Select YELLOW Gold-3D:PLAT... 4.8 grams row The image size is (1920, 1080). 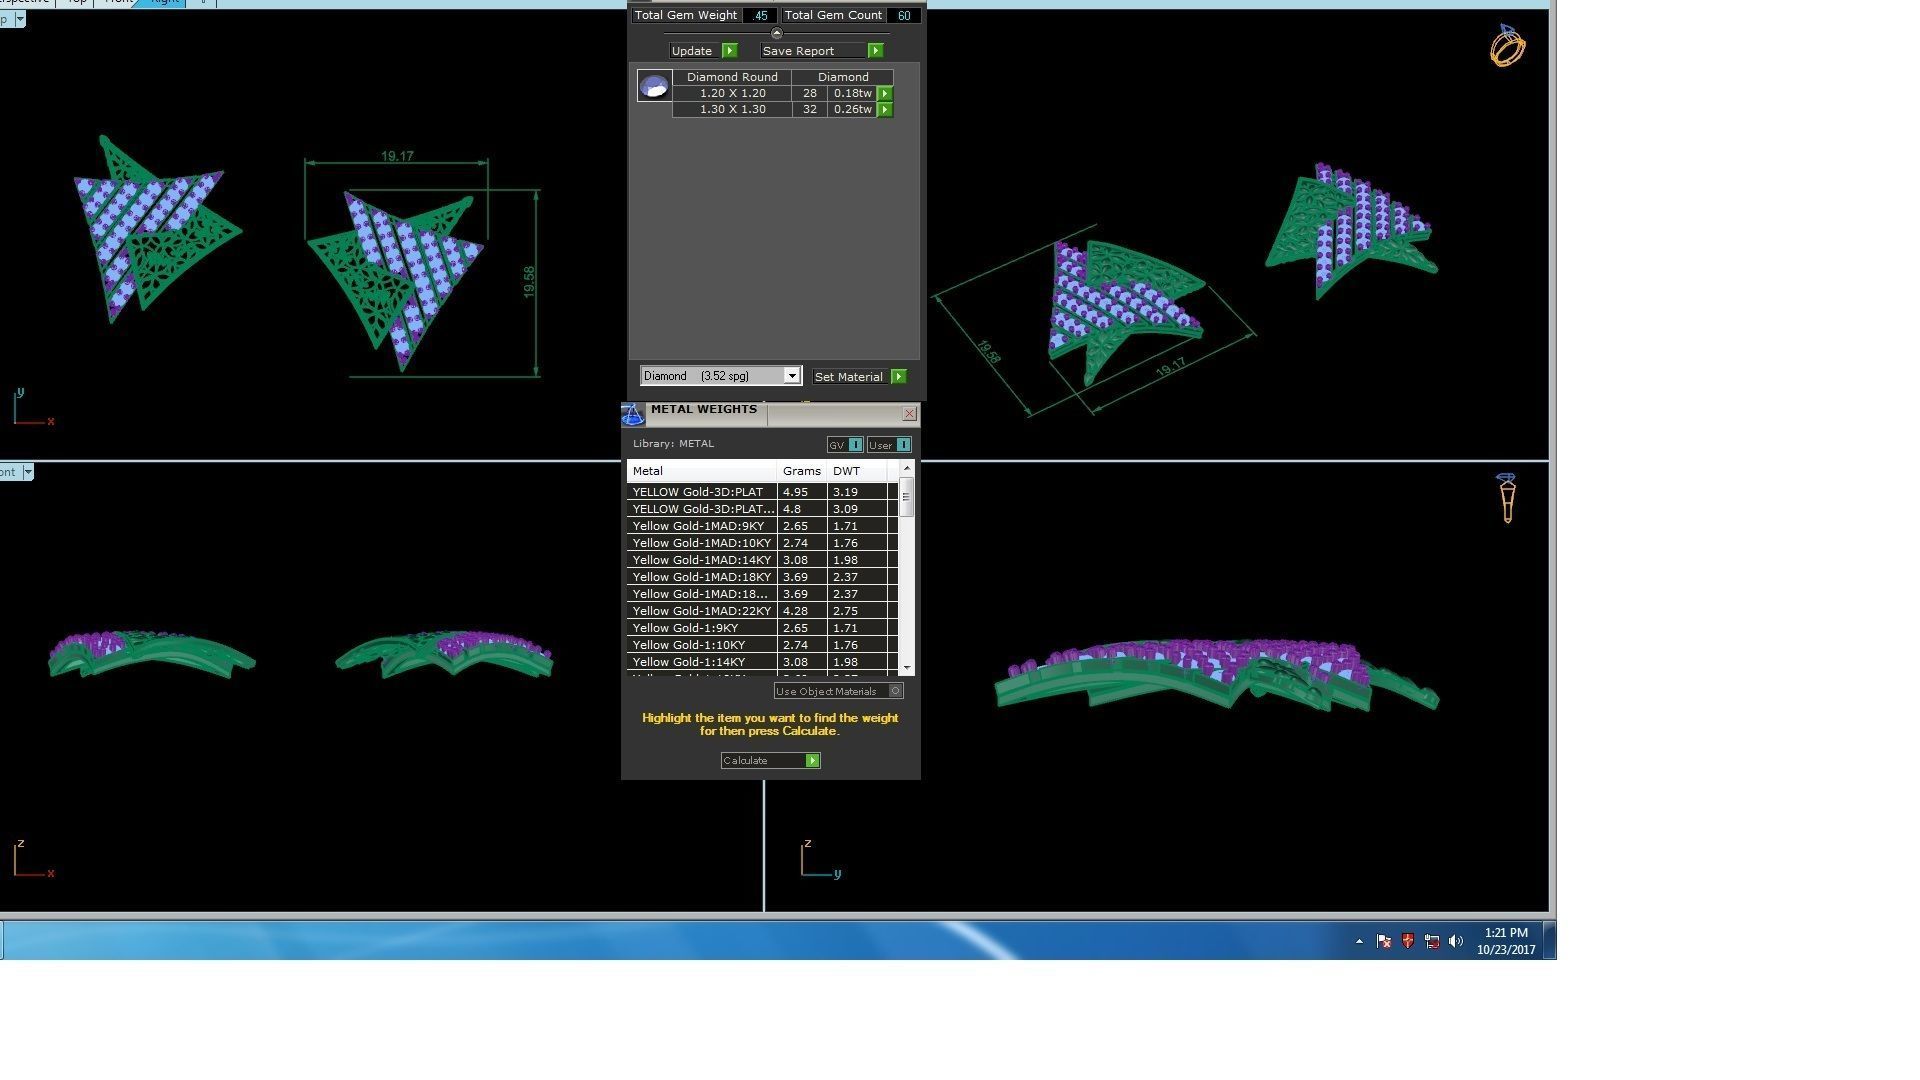tap(762, 509)
